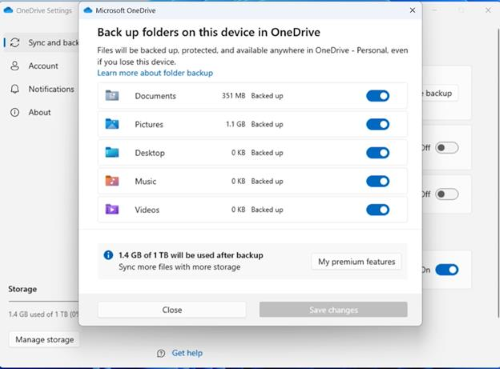Click the Desktop row label
The height and width of the screenshot is (369, 500).
150,153
